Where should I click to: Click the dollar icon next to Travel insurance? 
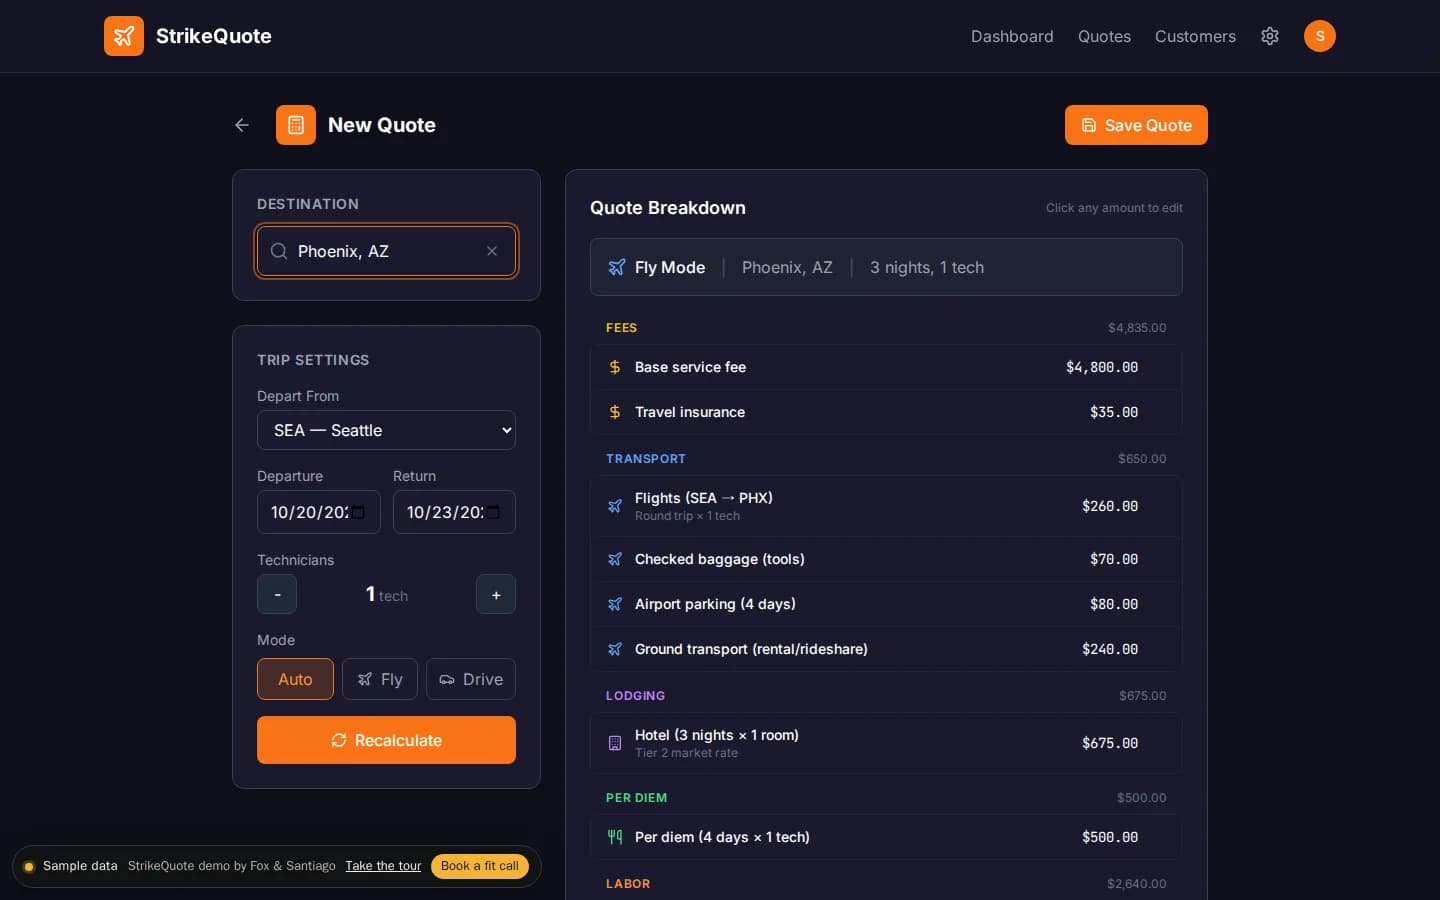coord(615,412)
